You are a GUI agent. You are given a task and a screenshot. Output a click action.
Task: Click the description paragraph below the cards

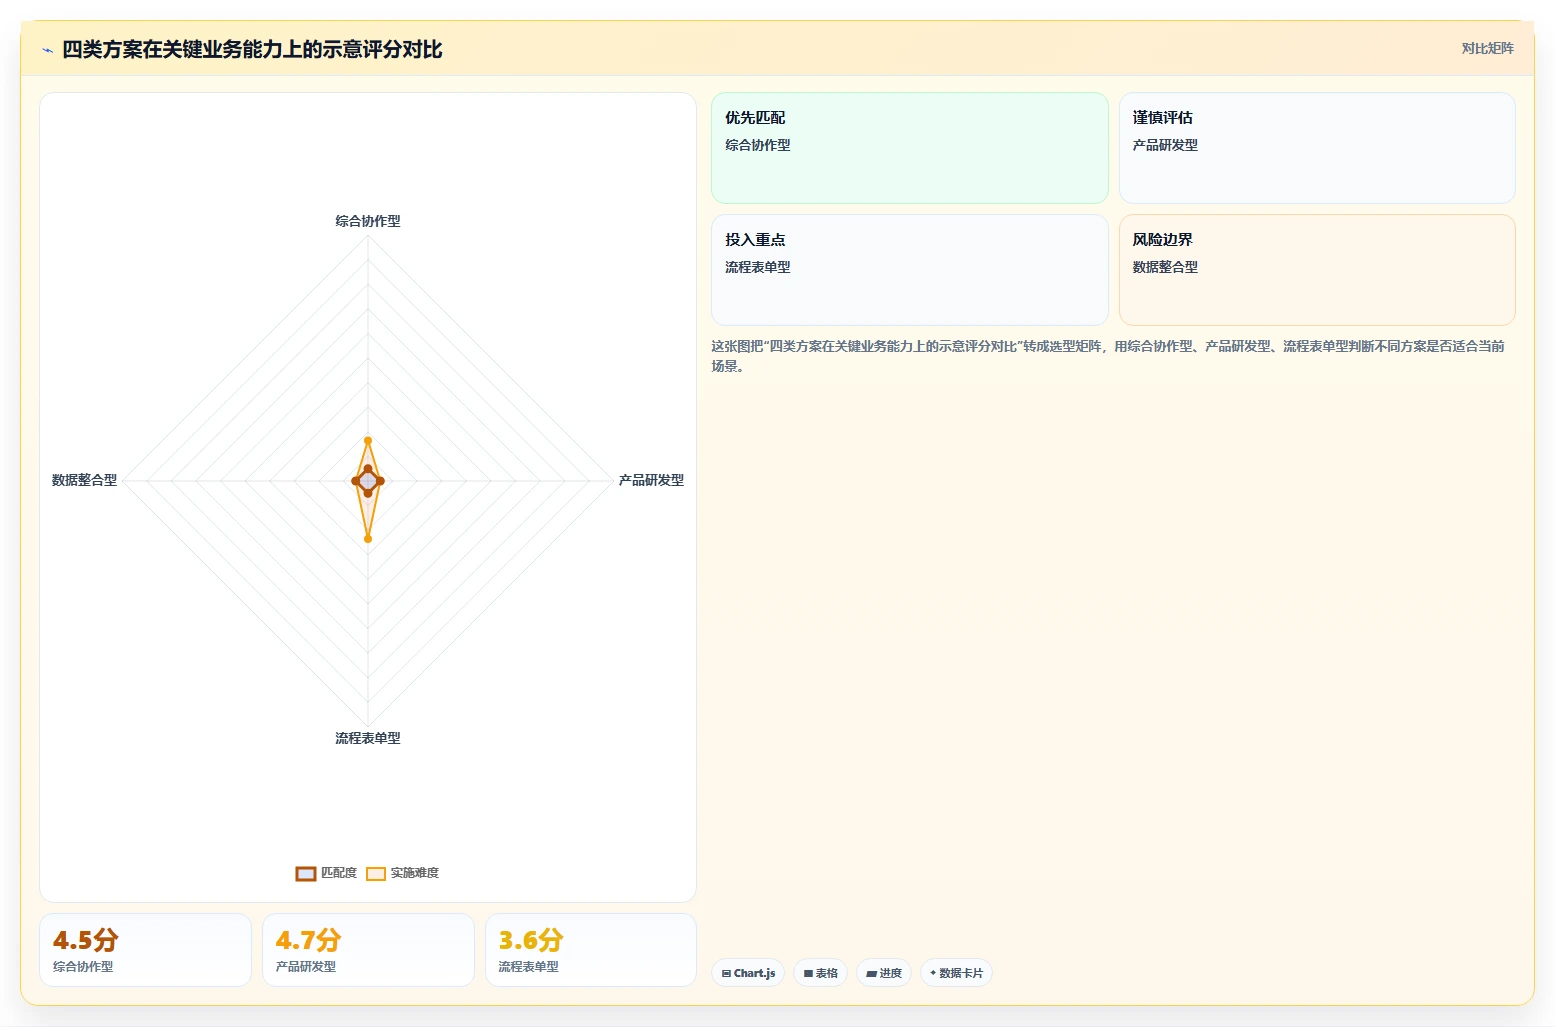[x=1108, y=356]
